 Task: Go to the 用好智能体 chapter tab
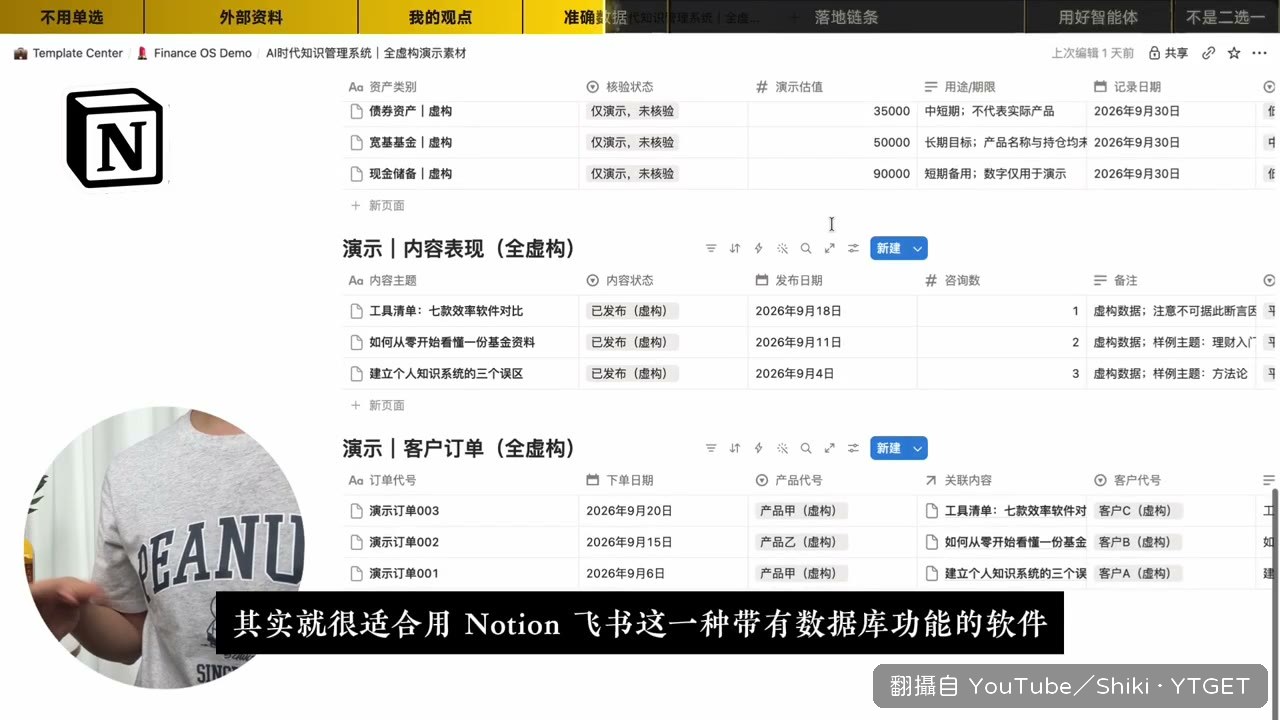pos(1098,17)
